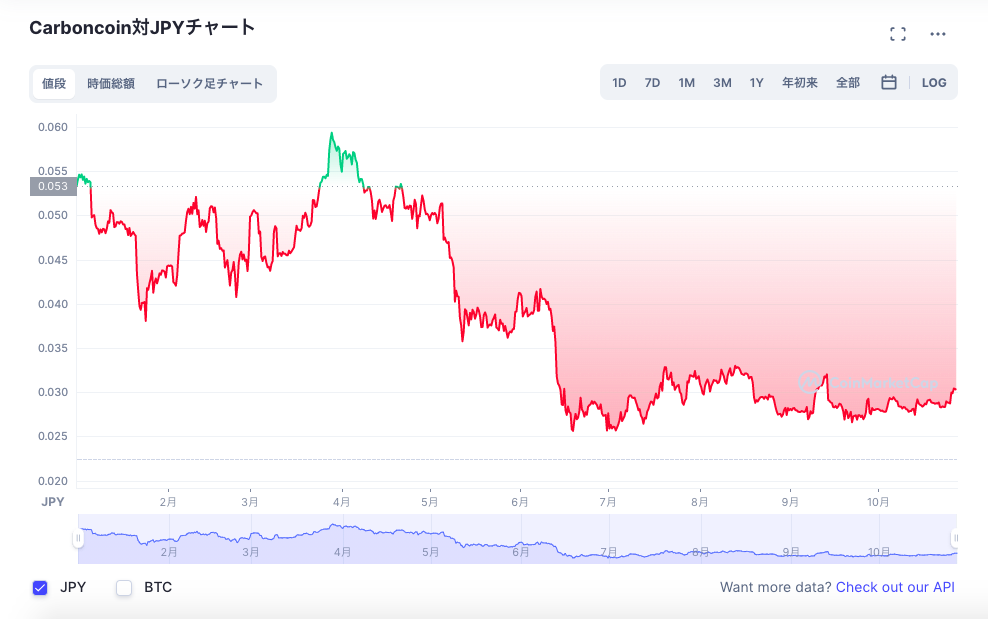Grab the left handle of the range slider
Viewport: 988px width, 619px height.
pos(79,538)
